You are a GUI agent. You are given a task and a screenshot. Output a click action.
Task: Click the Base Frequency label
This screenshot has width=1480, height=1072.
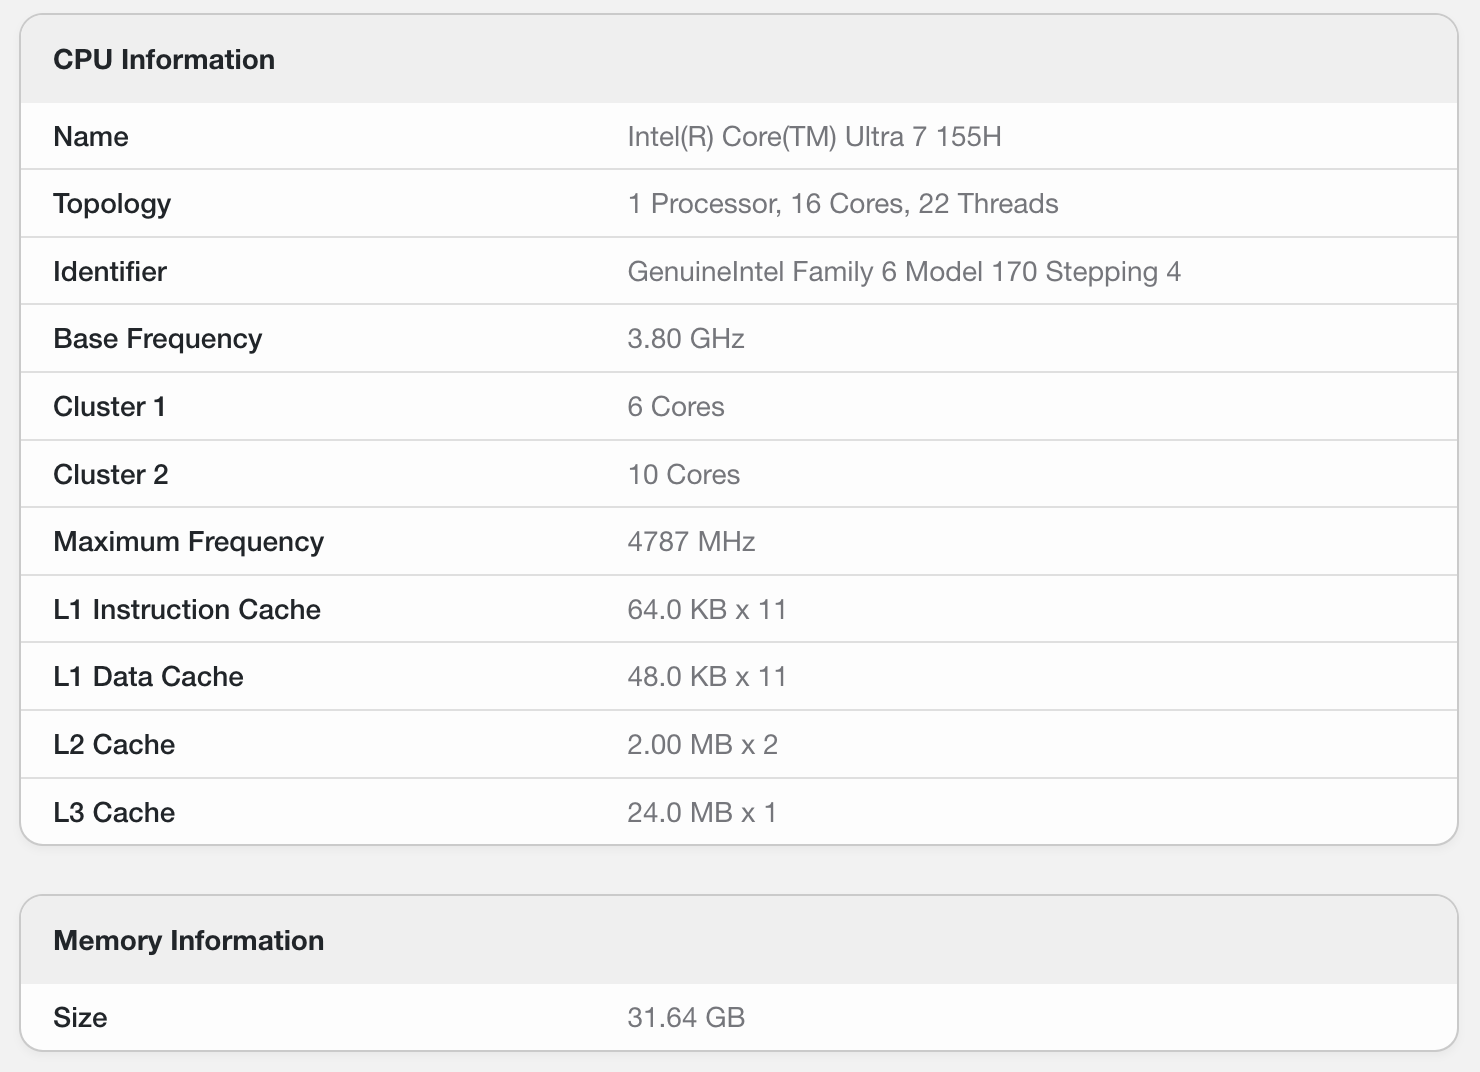[x=157, y=339]
